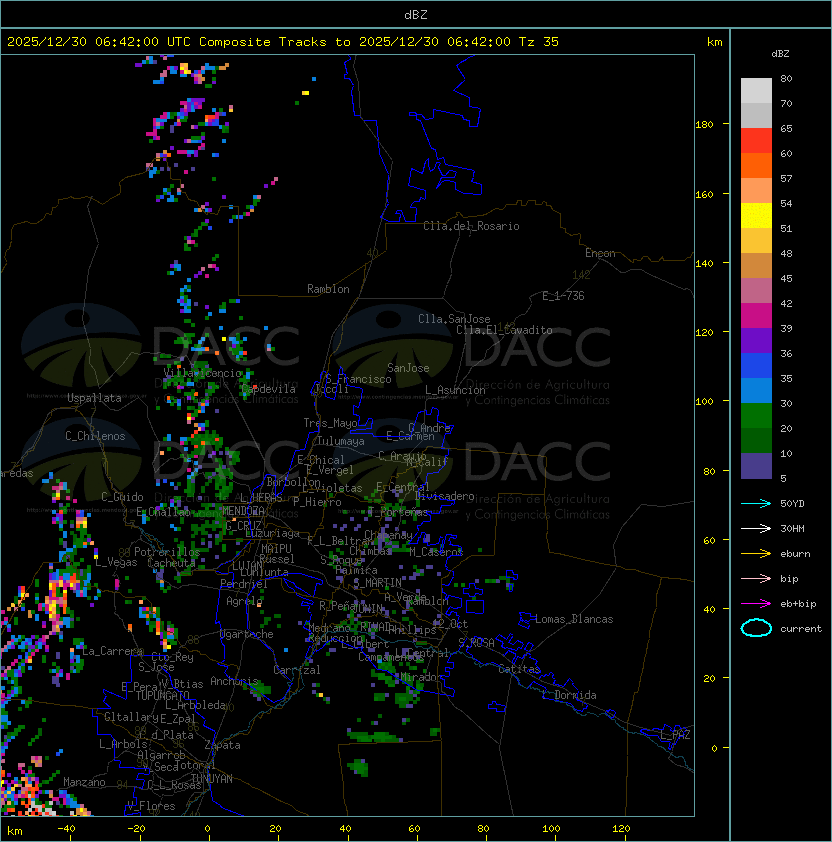This screenshot has width=832, height=842.
Task: Click the 'SanJose' map label
Action: tap(408, 368)
